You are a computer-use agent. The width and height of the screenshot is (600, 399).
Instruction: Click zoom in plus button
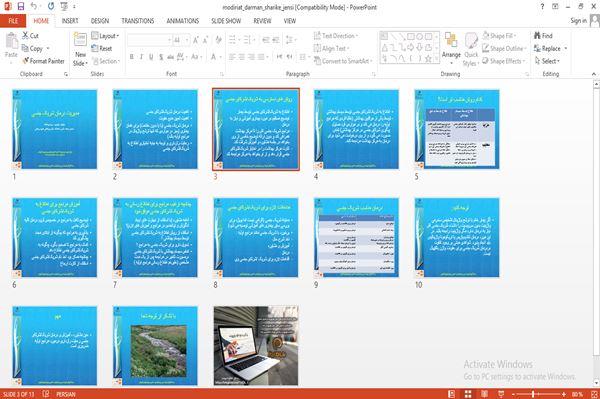[x=563, y=394]
